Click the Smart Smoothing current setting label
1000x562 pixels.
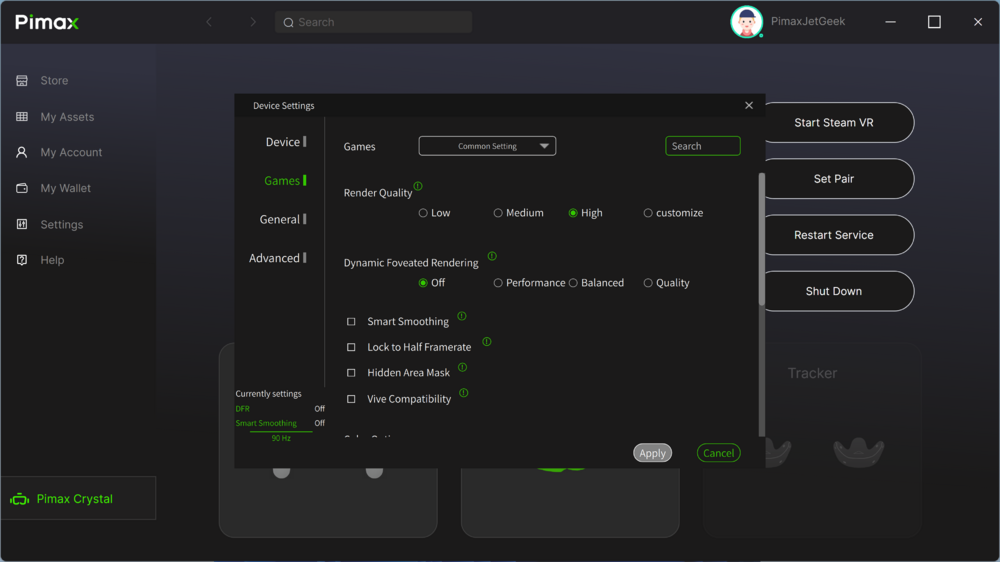[x=266, y=423]
